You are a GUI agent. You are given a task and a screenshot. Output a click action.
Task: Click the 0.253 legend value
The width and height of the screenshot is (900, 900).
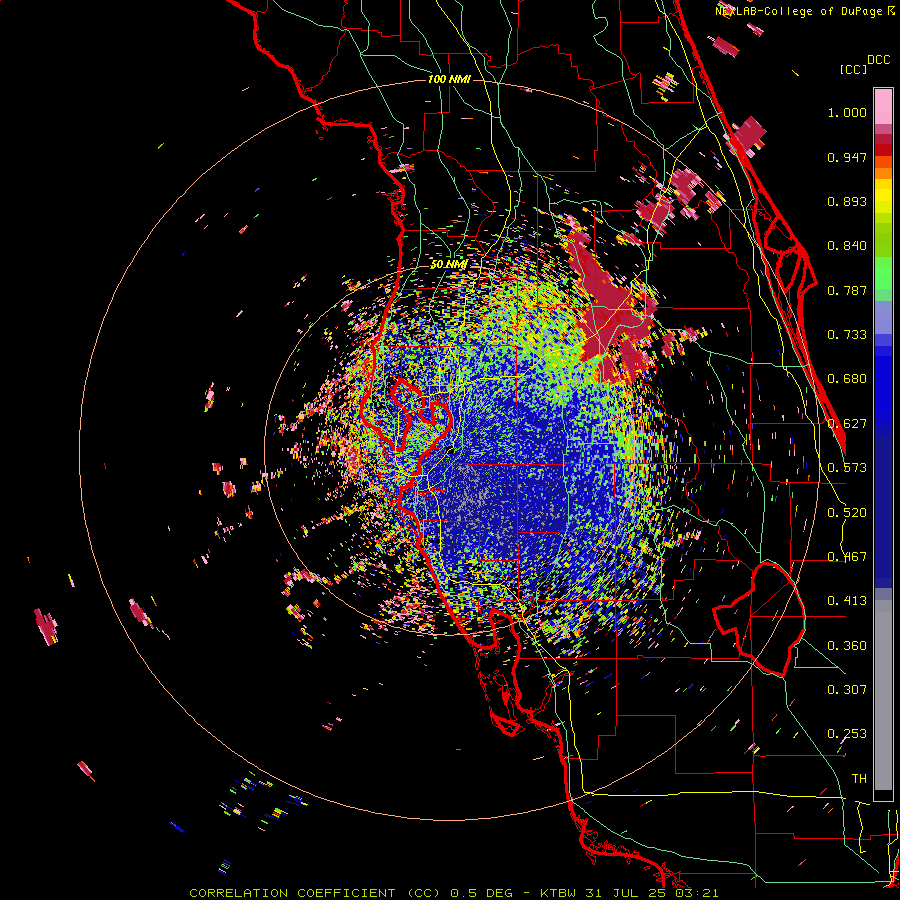[x=847, y=734]
